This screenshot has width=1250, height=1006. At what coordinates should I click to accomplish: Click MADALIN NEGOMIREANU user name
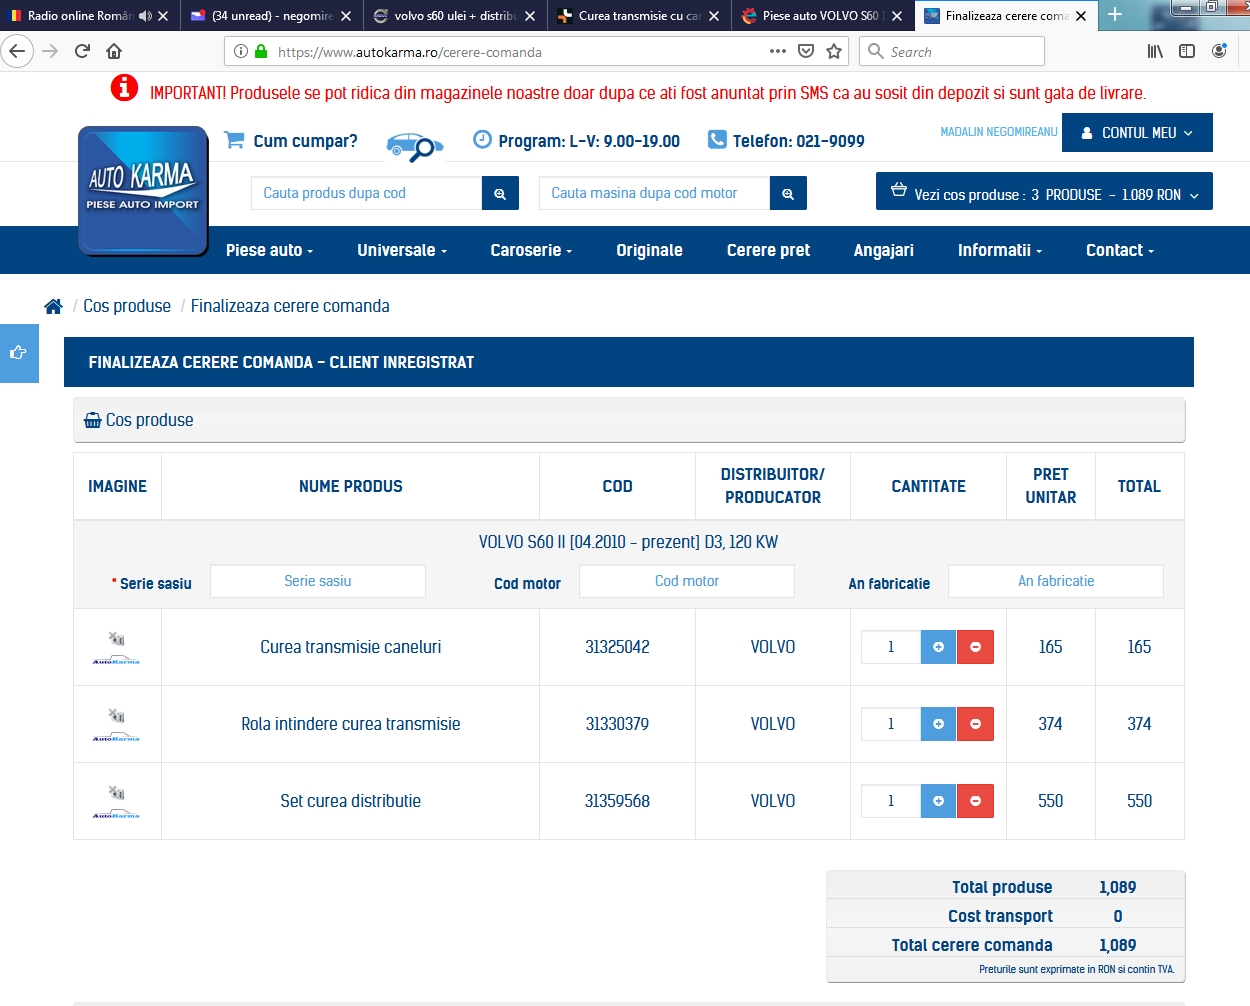(999, 132)
